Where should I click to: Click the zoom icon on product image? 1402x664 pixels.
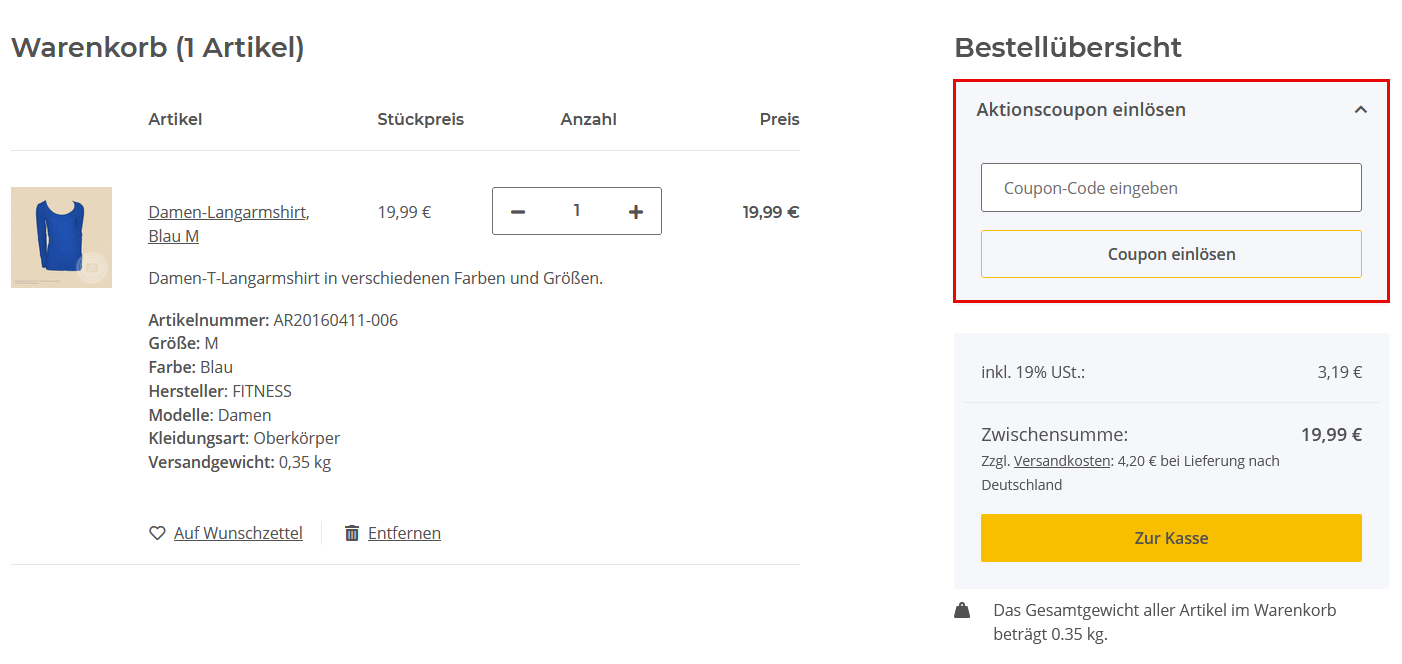[x=92, y=267]
